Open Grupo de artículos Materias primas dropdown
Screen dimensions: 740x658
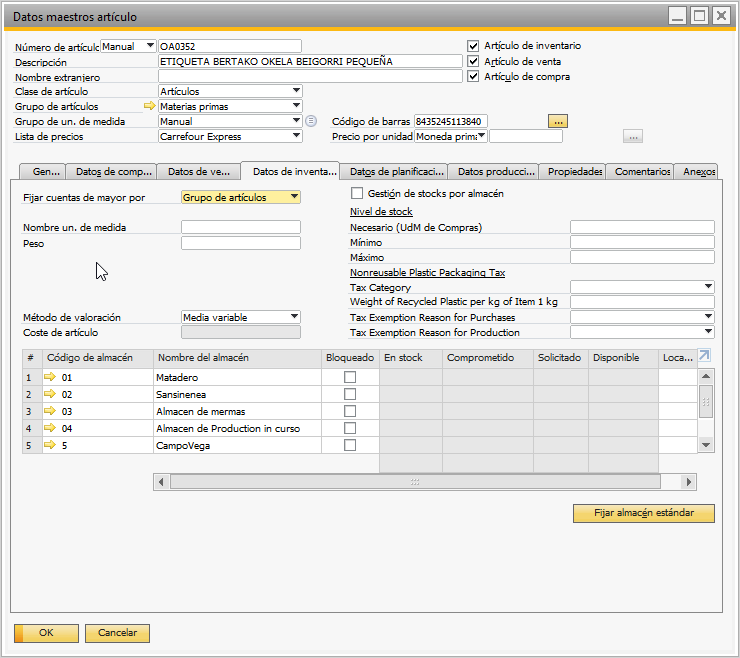296,106
